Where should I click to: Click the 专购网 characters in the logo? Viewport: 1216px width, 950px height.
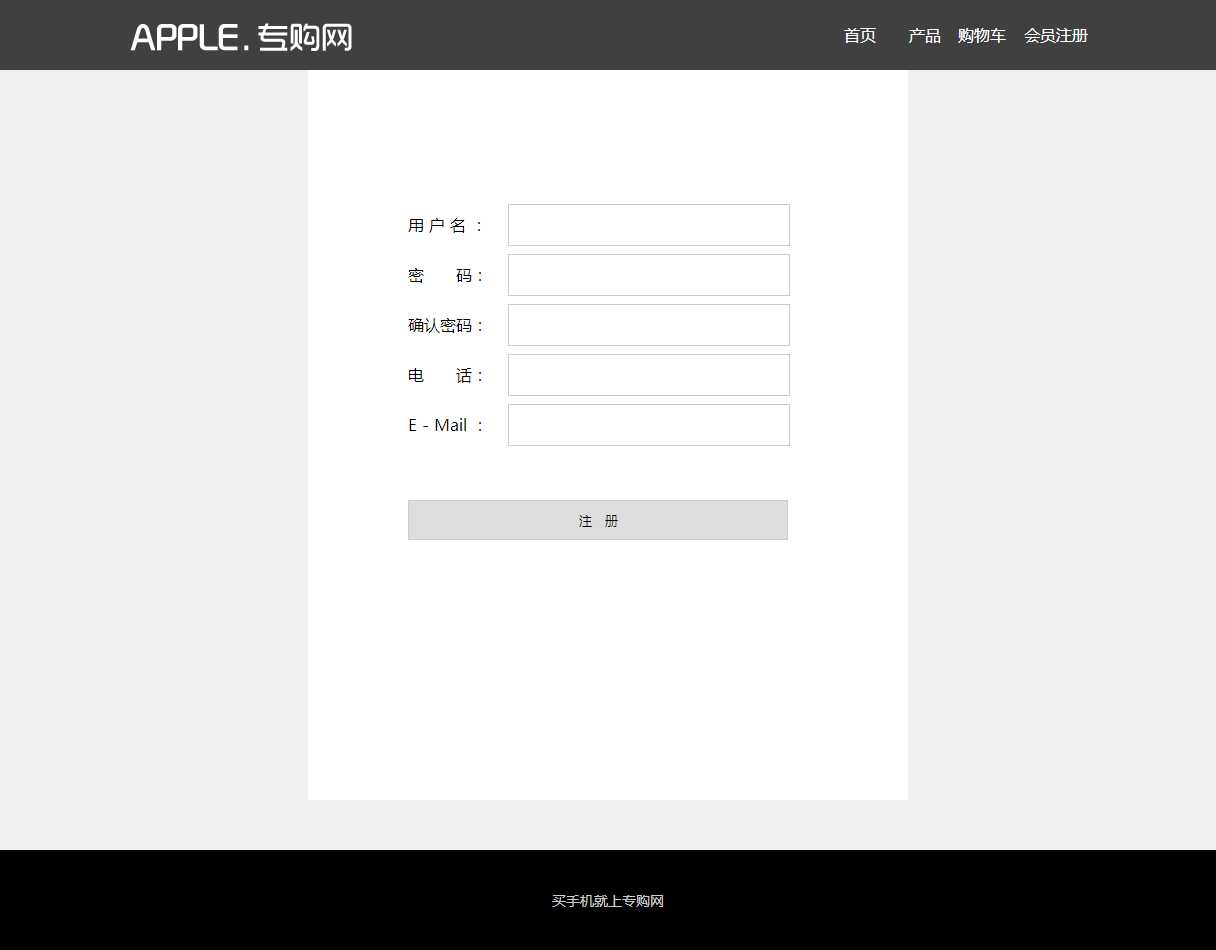pyautogui.click(x=305, y=38)
